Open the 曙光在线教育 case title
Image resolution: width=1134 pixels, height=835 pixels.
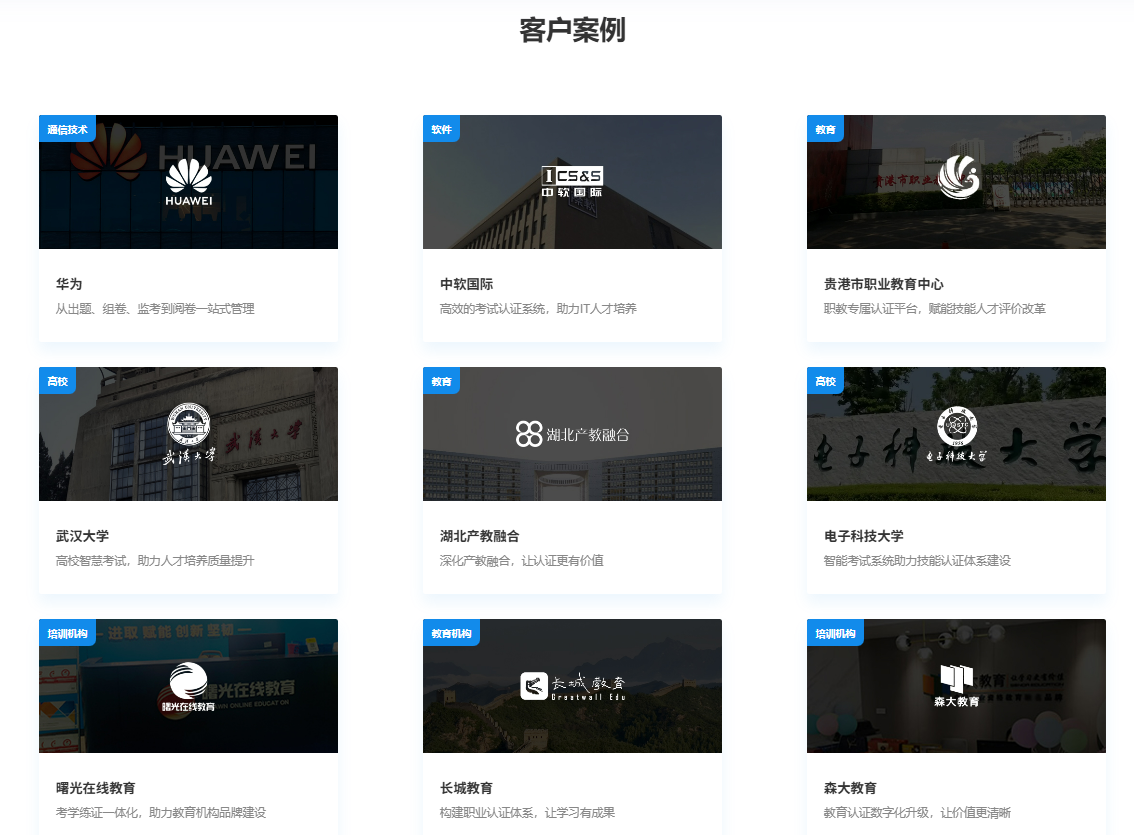(x=95, y=788)
